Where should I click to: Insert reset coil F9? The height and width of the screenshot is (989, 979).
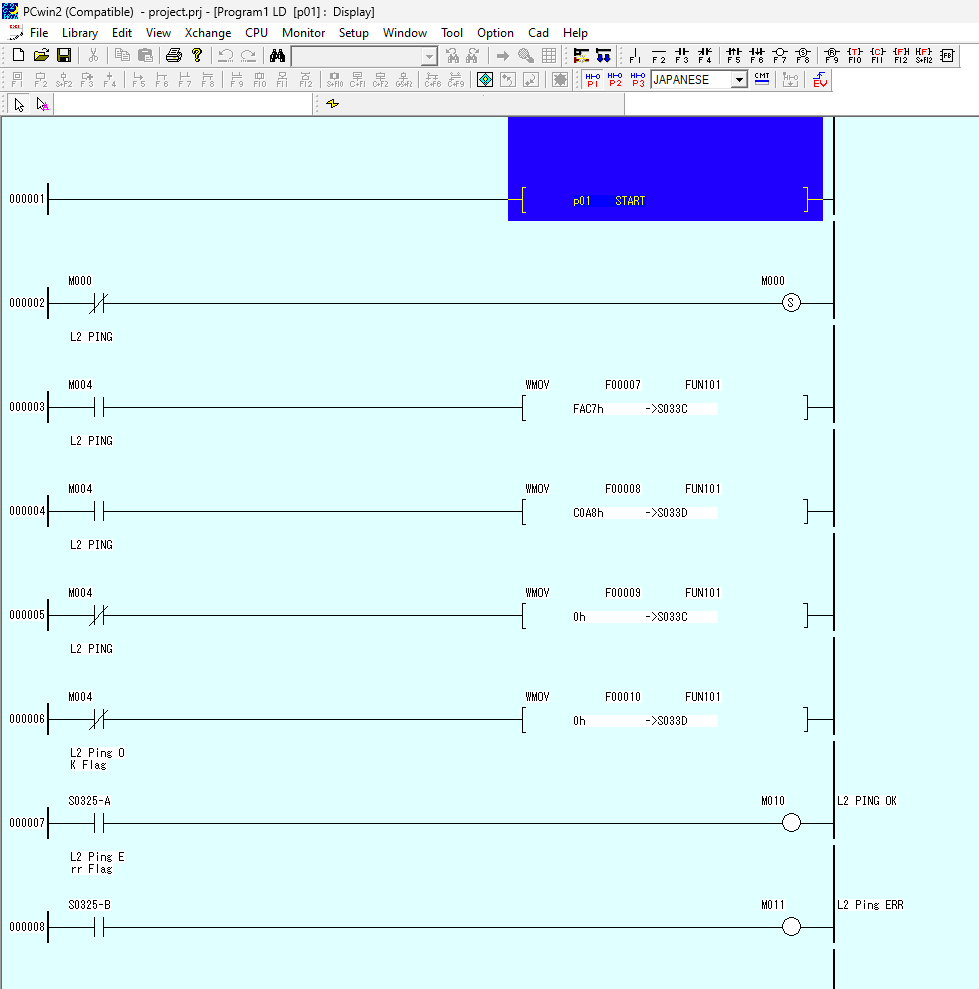[832, 56]
